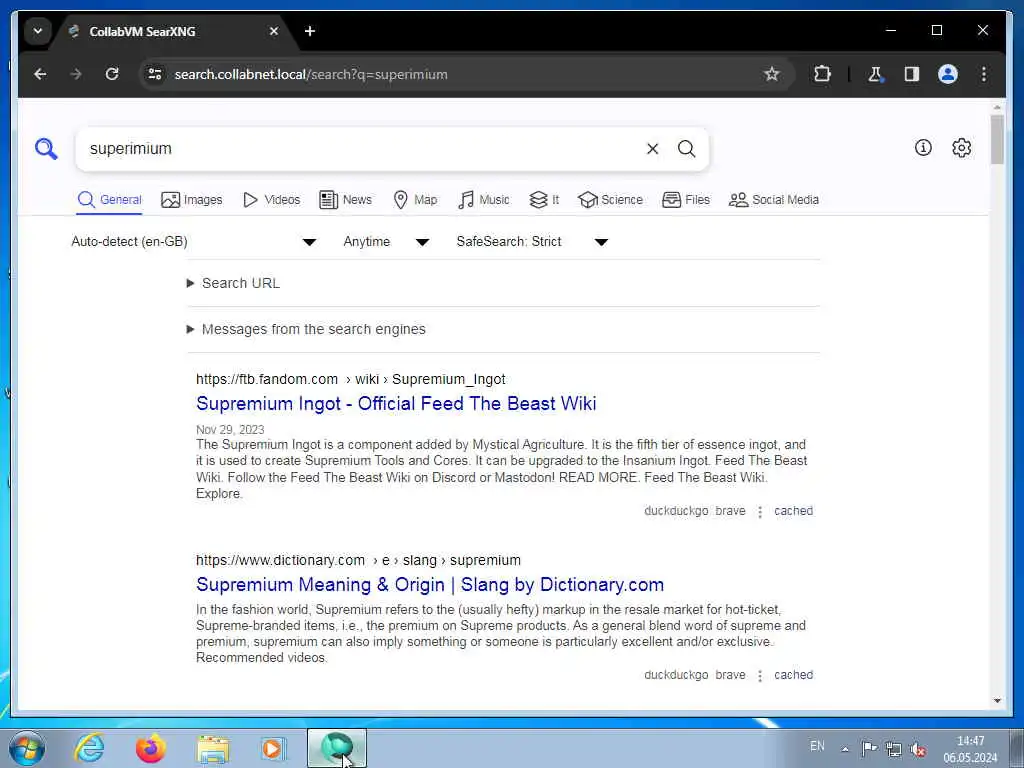Viewport: 1024px width, 768px height.
Task: Switch to the Music category
Action: pyautogui.click(x=483, y=200)
